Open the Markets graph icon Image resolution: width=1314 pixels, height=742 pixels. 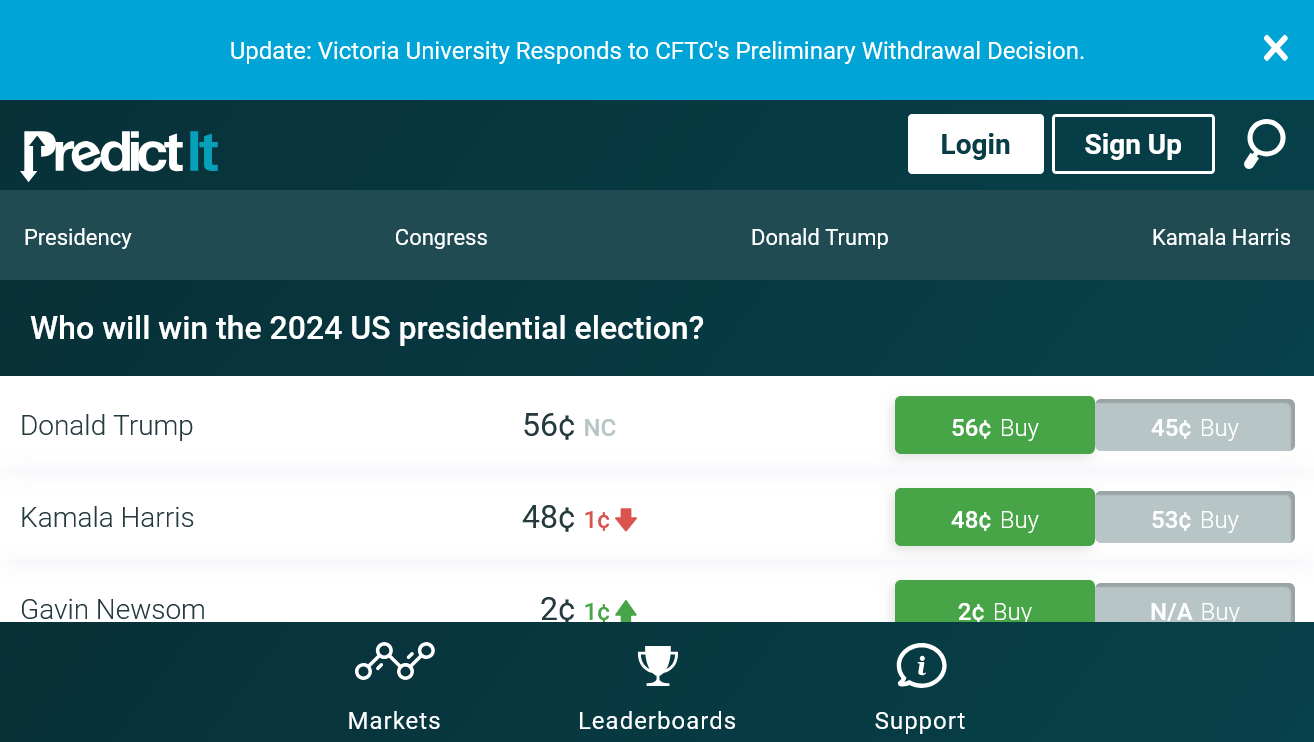[x=394, y=663]
